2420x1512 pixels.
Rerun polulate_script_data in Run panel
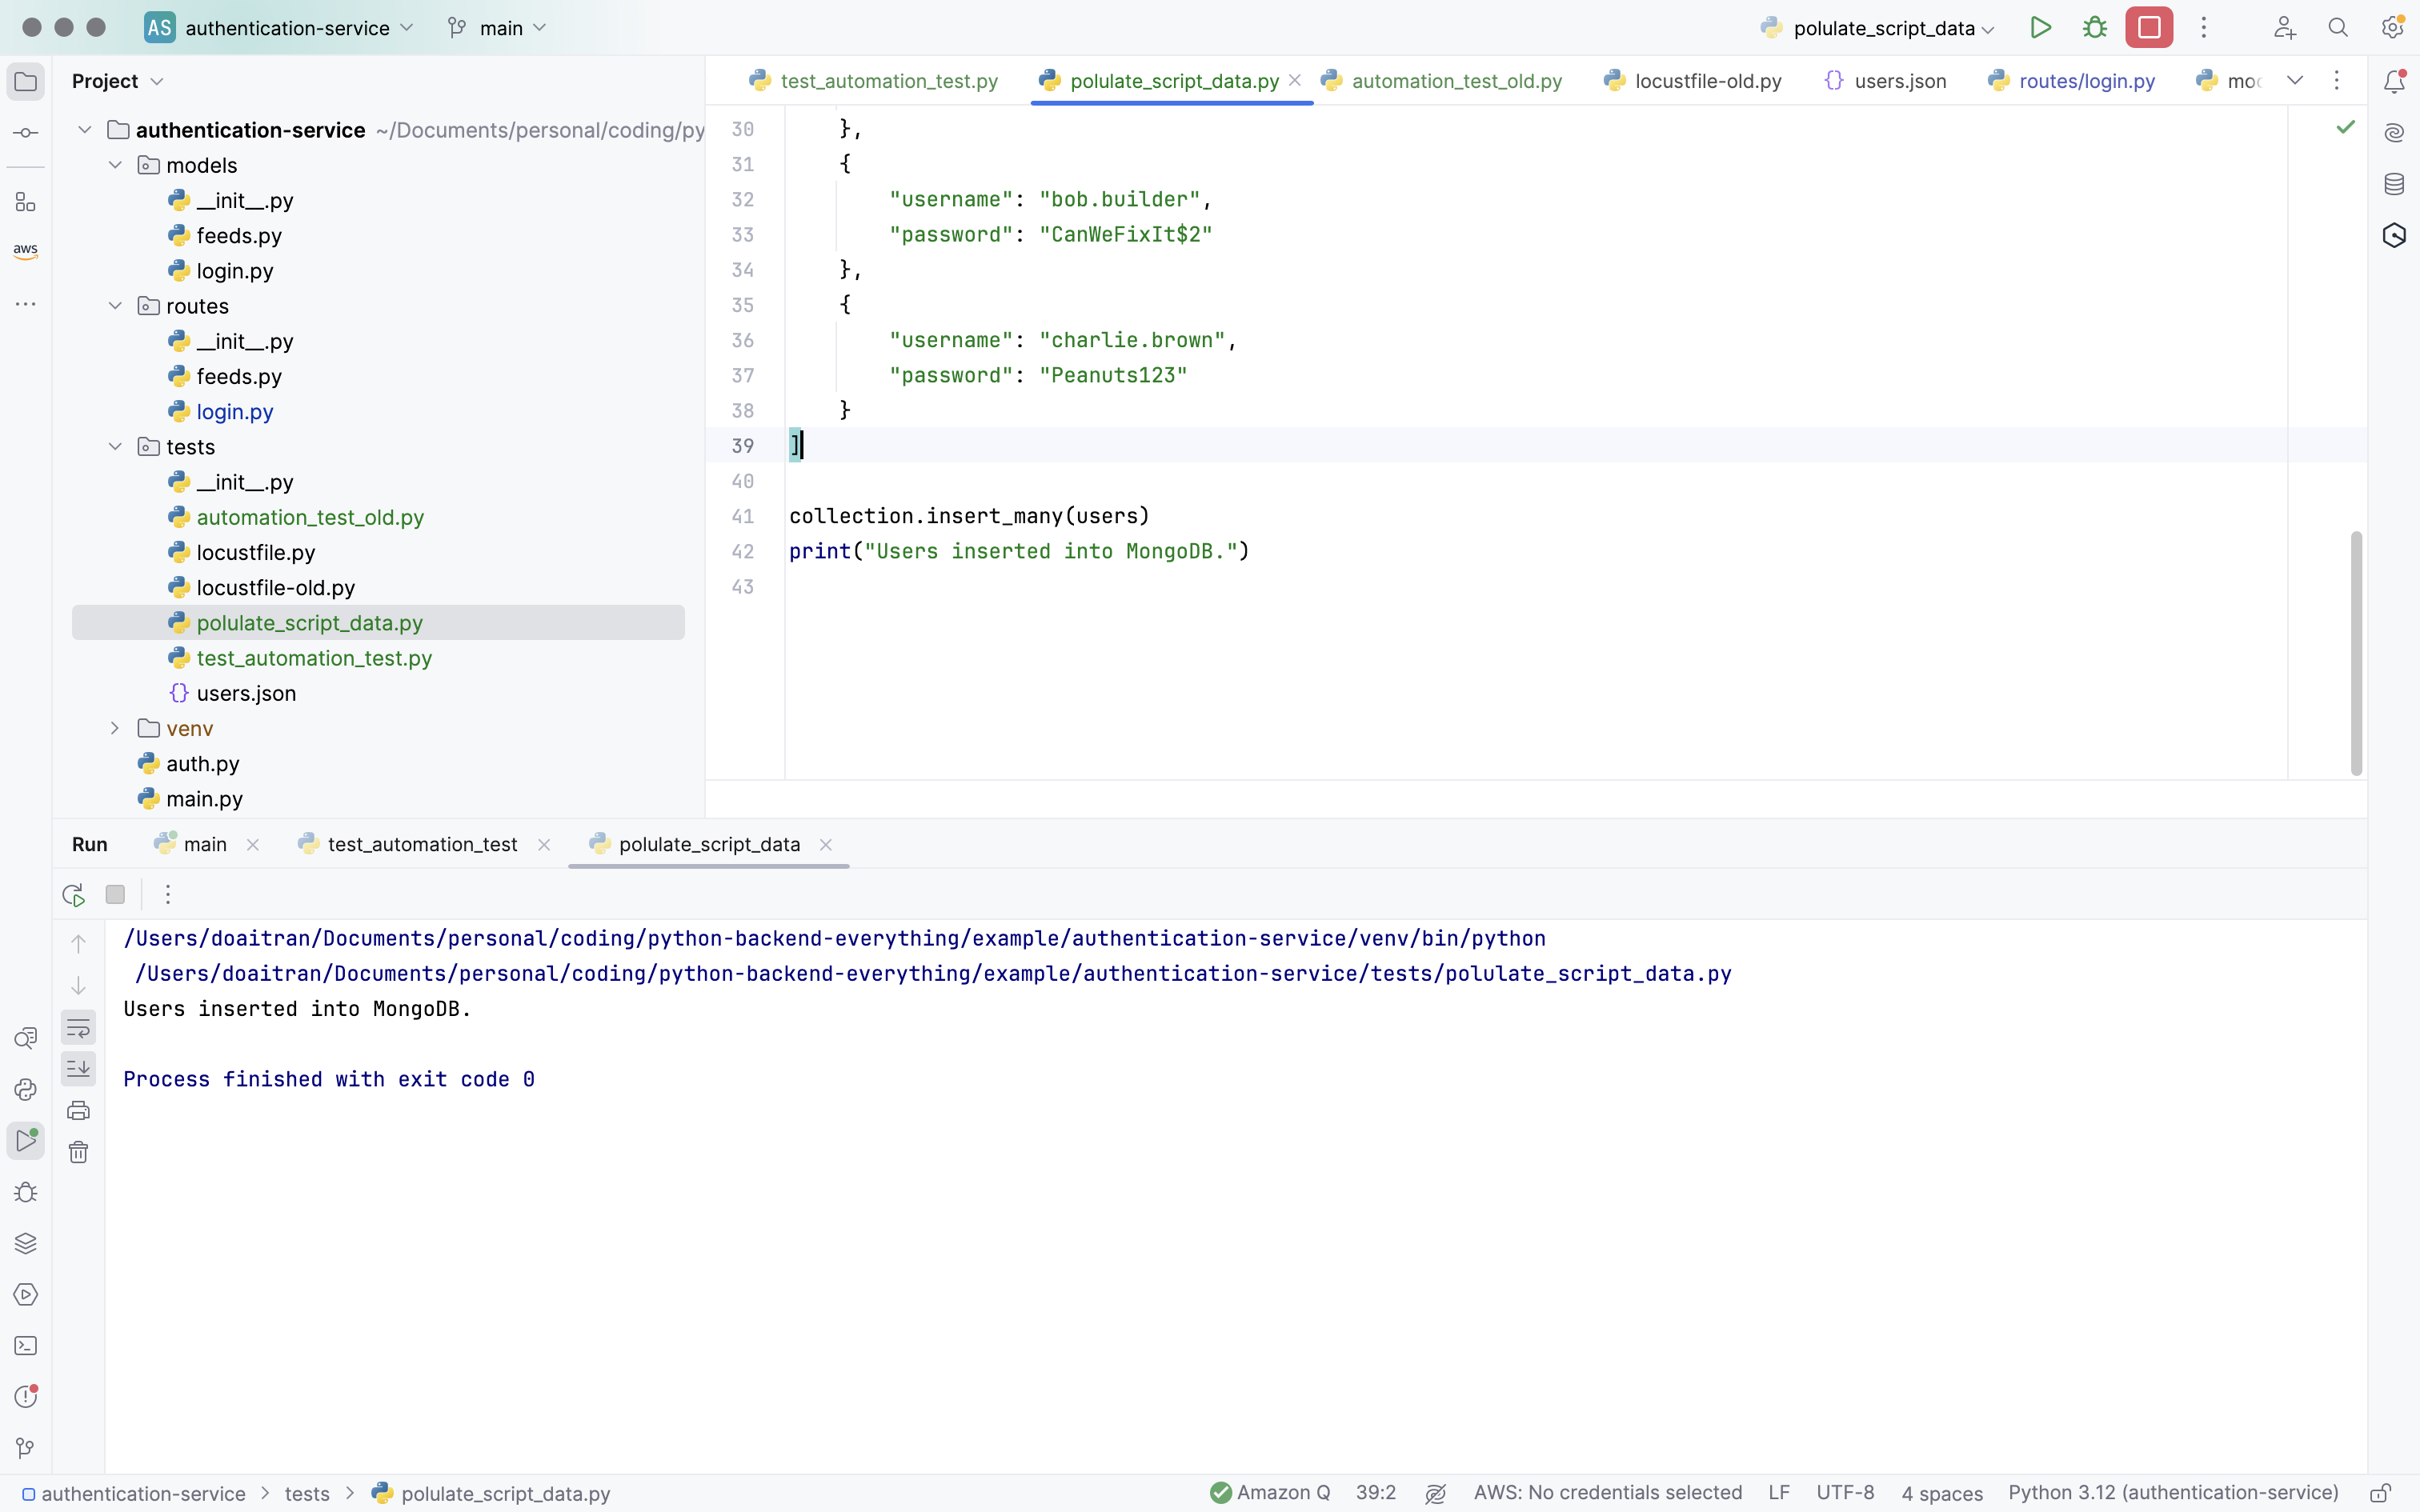click(x=74, y=895)
